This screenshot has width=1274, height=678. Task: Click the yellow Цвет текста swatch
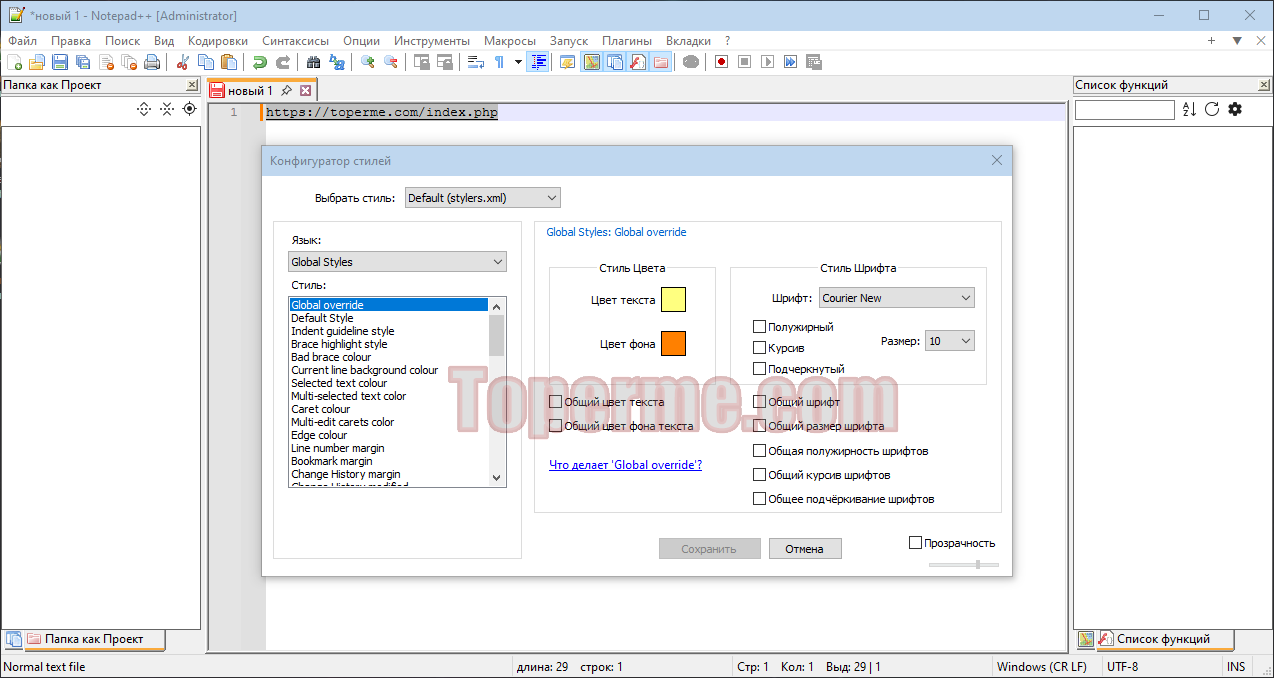pyautogui.click(x=673, y=300)
